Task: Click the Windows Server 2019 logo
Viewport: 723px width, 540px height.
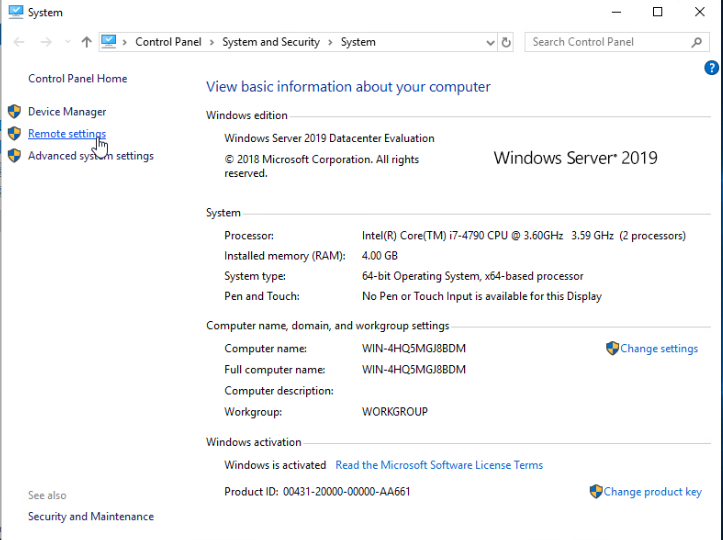Action: click(575, 158)
